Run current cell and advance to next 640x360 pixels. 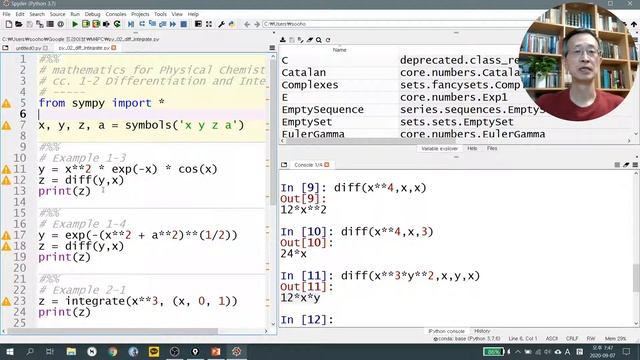pyautogui.click(x=96, y=24)
